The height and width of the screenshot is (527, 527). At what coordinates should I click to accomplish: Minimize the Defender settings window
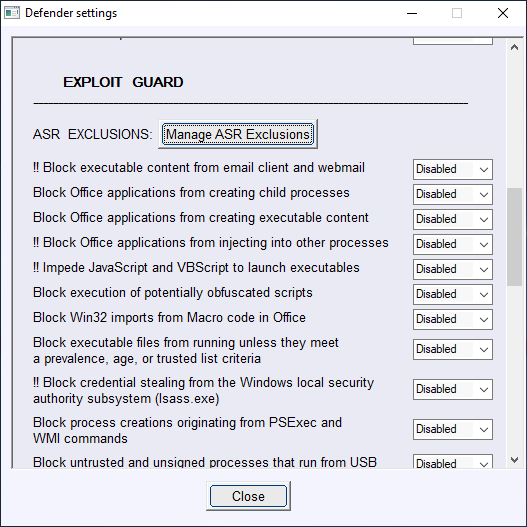tap(412, 13)
